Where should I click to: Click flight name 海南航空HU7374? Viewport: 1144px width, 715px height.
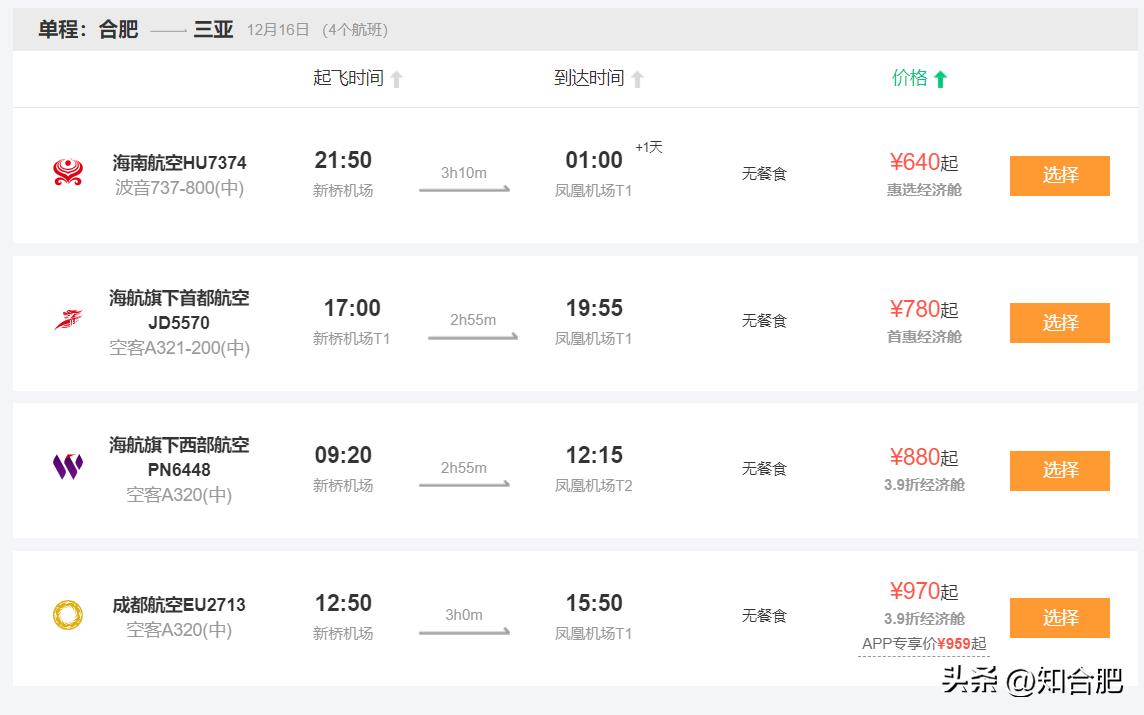tap(179, 162)
